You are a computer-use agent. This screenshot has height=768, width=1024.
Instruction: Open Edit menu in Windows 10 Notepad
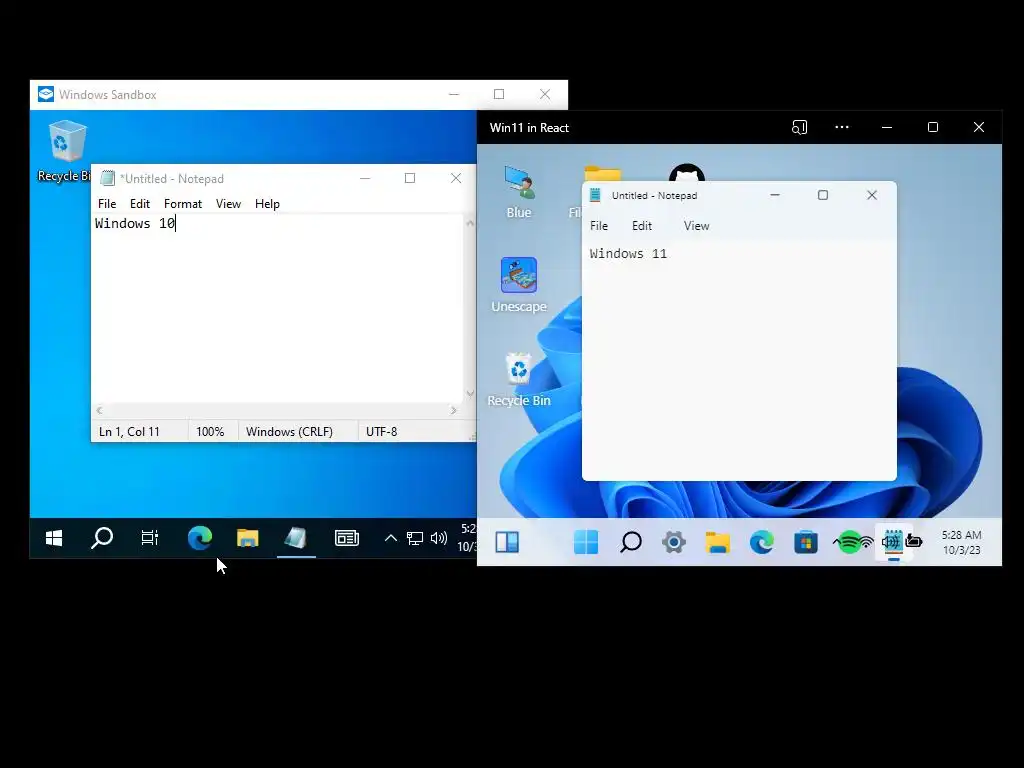[x=140, y=204]
